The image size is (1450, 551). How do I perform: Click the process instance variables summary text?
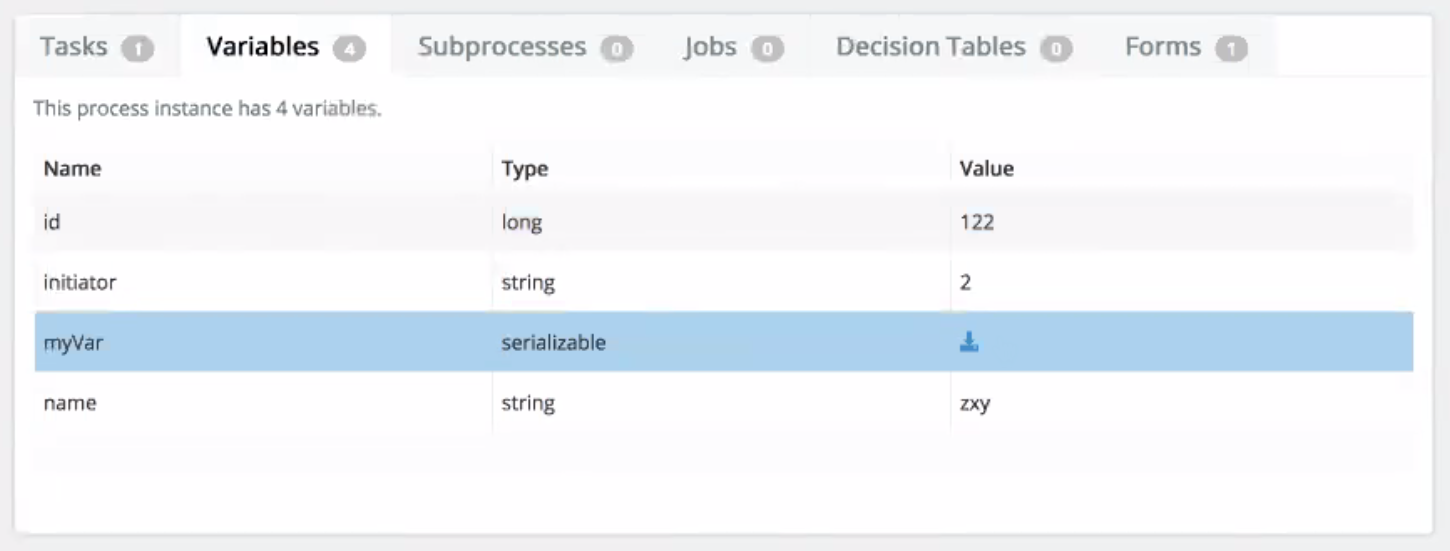pos(207,109)
